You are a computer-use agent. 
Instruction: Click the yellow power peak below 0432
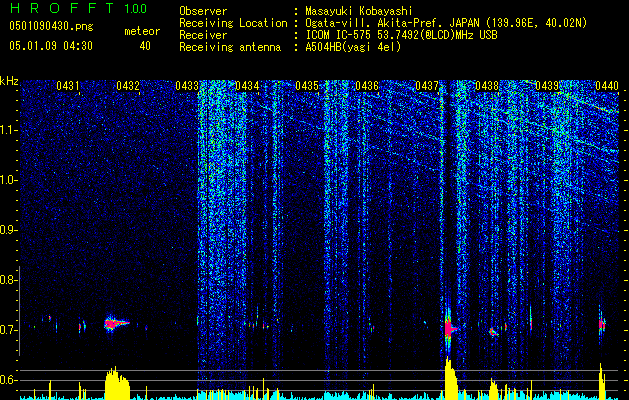117,383
